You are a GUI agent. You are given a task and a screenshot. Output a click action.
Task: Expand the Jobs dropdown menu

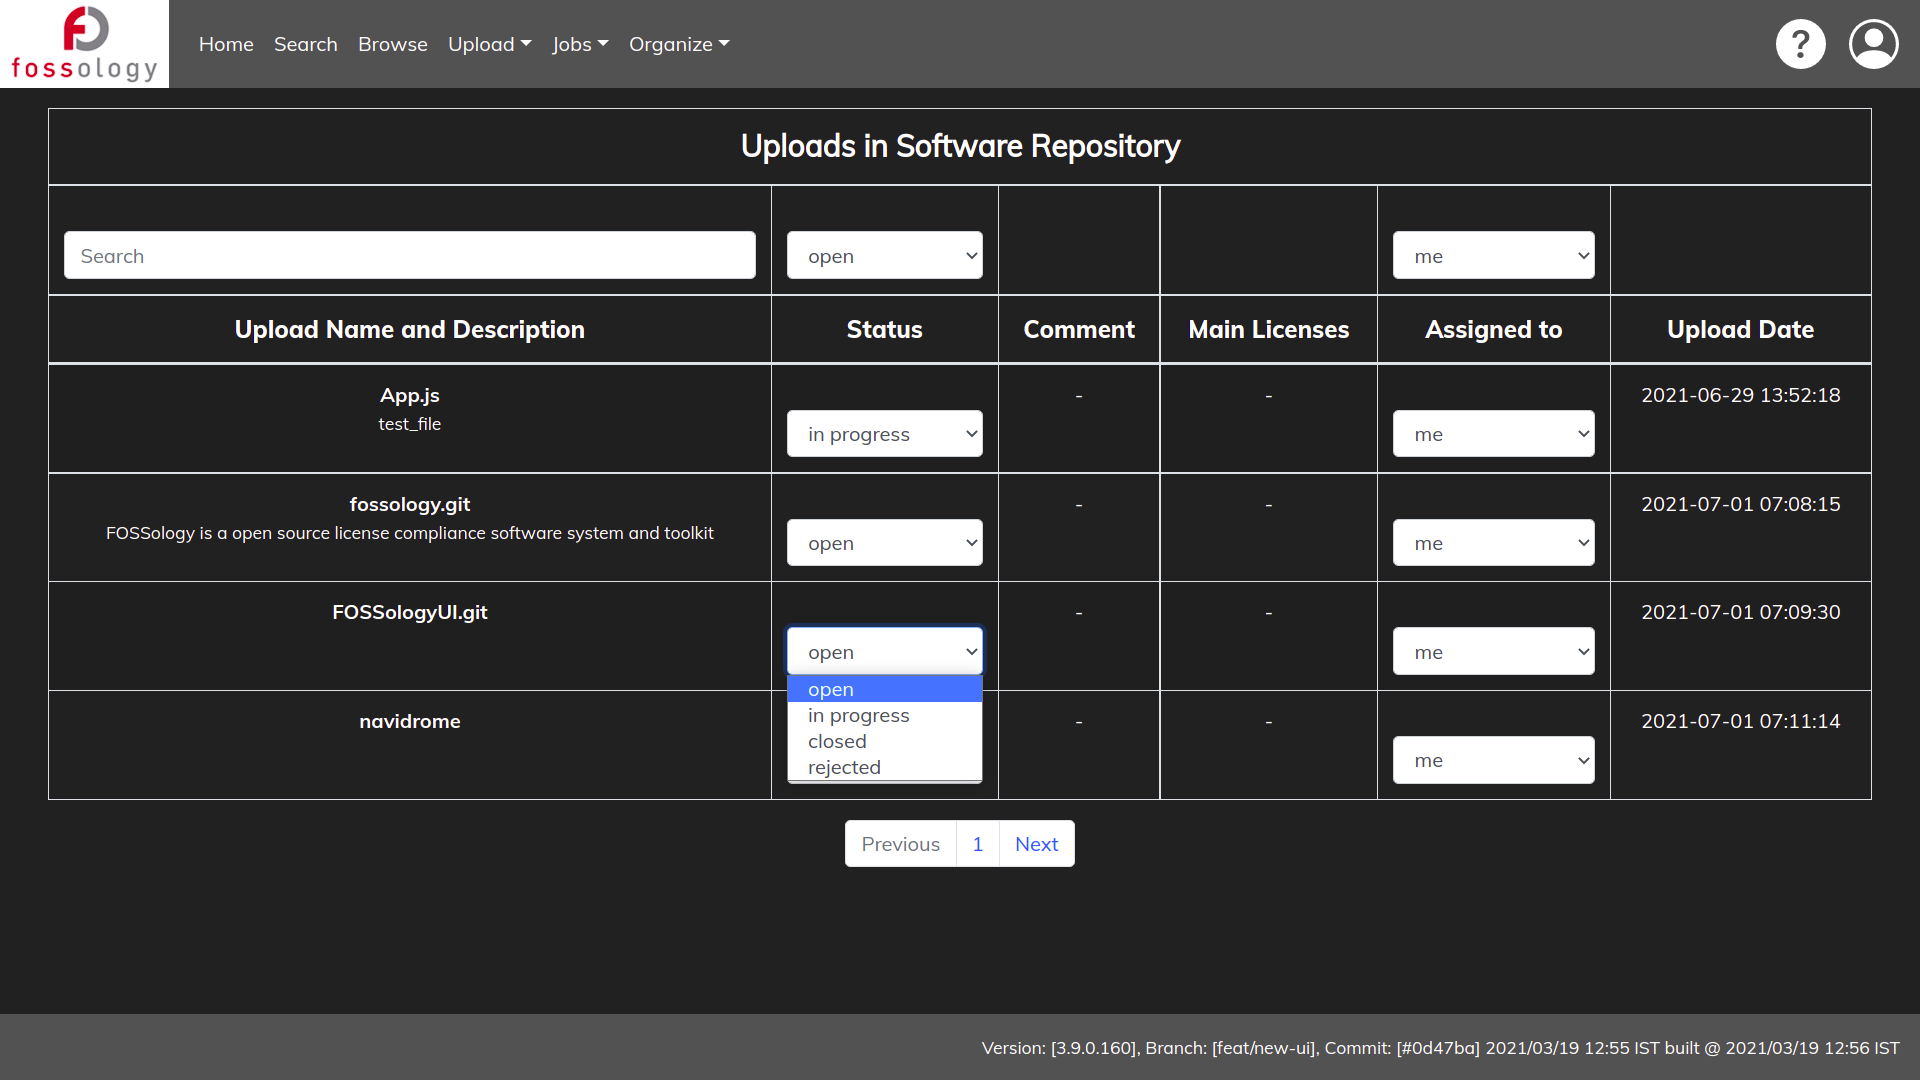580,44
